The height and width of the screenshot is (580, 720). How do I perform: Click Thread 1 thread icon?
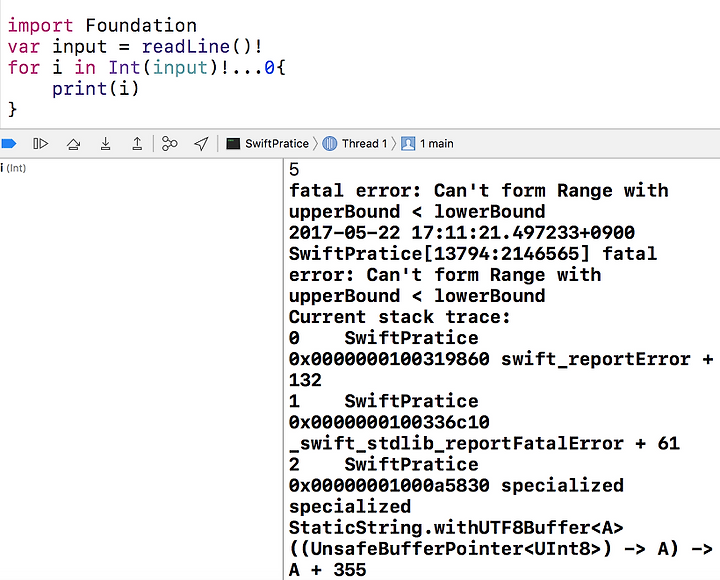pos(330,144)
